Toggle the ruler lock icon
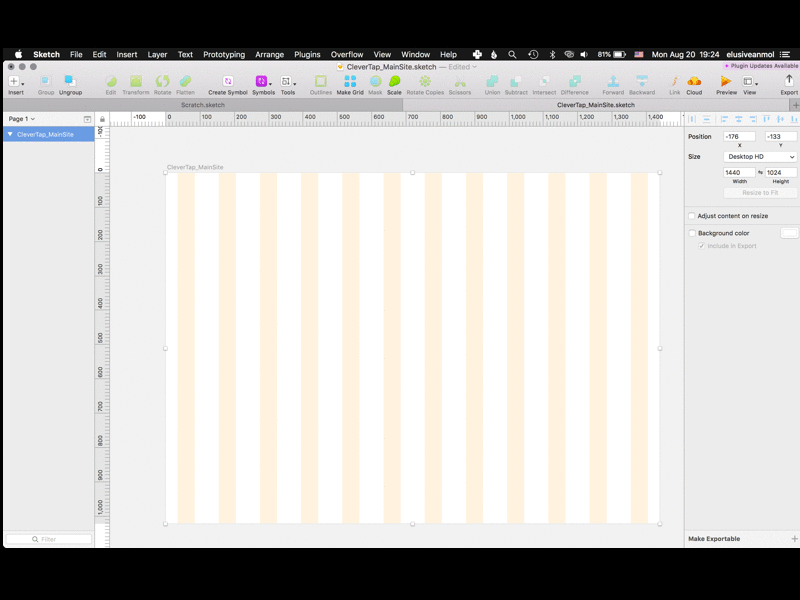The image size is (800, 600). coord(102,119)
